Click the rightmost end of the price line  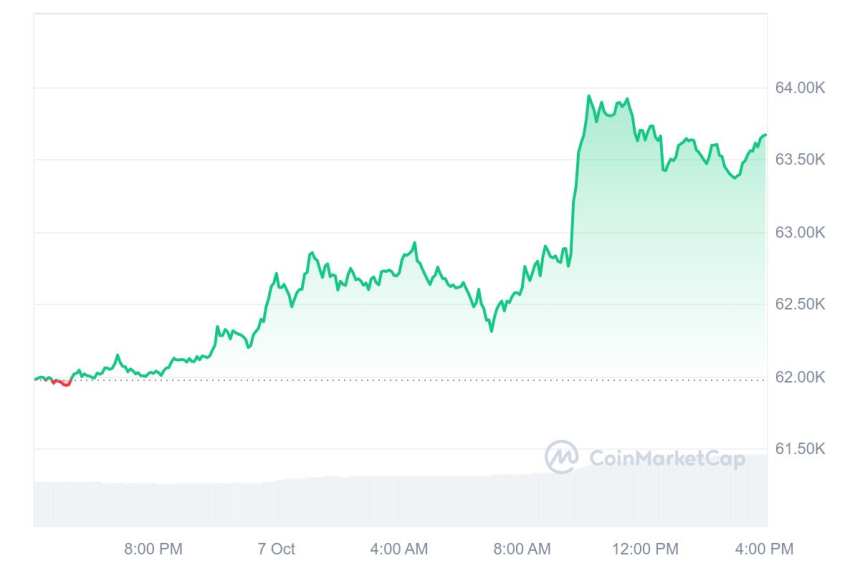click(765, 135)
